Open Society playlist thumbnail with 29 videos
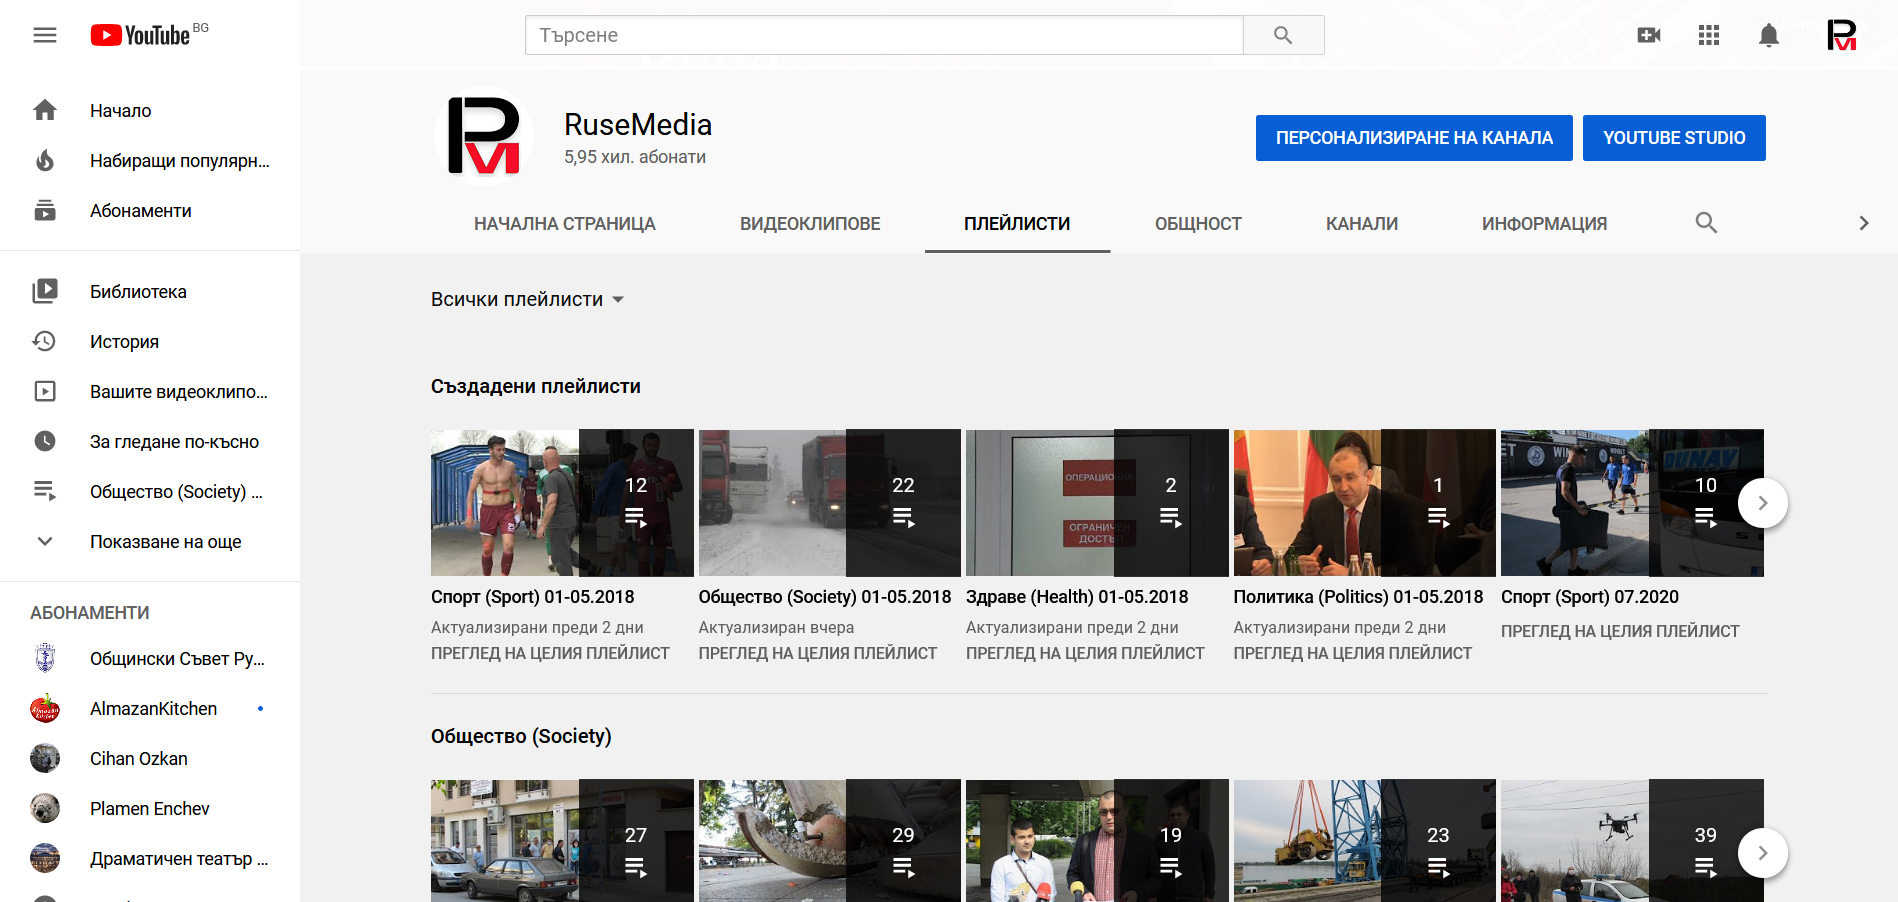 (829, 841)
